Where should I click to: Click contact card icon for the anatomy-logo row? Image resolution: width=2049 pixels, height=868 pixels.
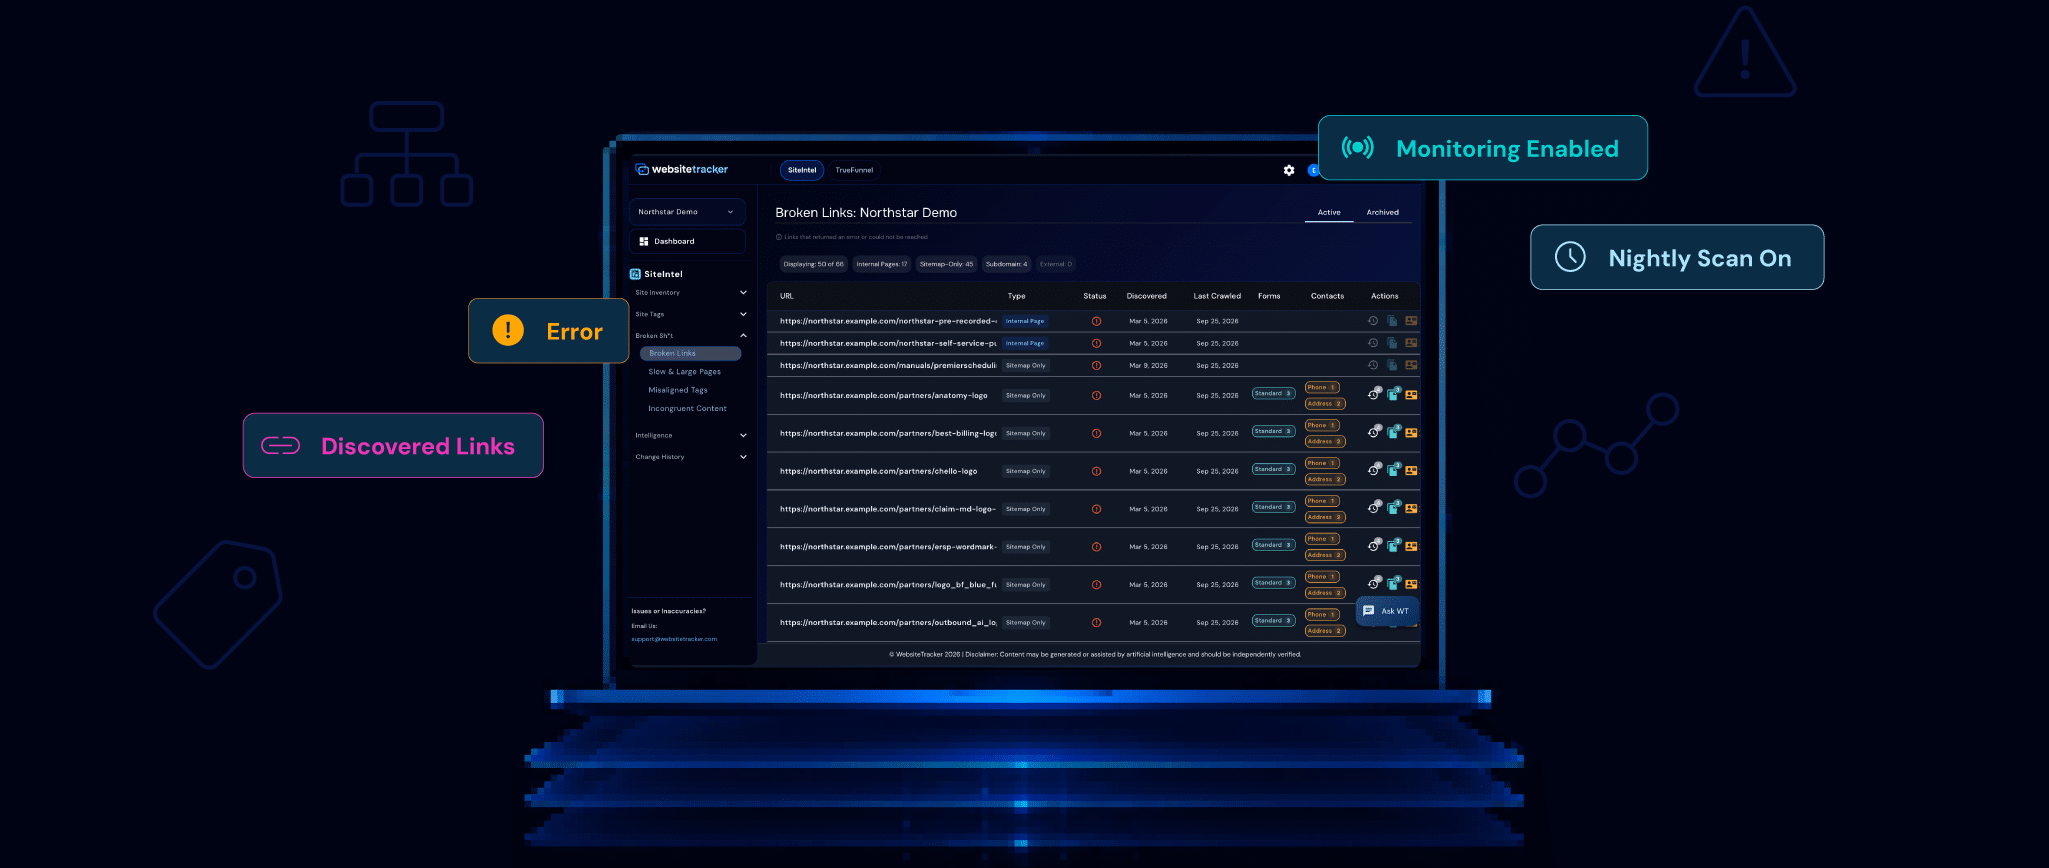click(x=1411, y=395)
